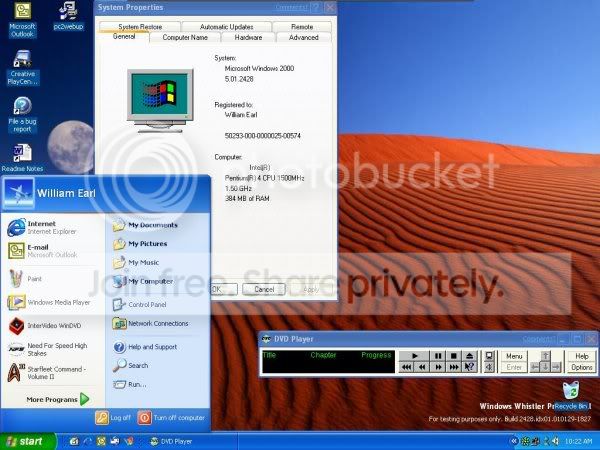The image size is (600, 450).
Task: Open DVD Player Options
Action: (x=582, y=367)
